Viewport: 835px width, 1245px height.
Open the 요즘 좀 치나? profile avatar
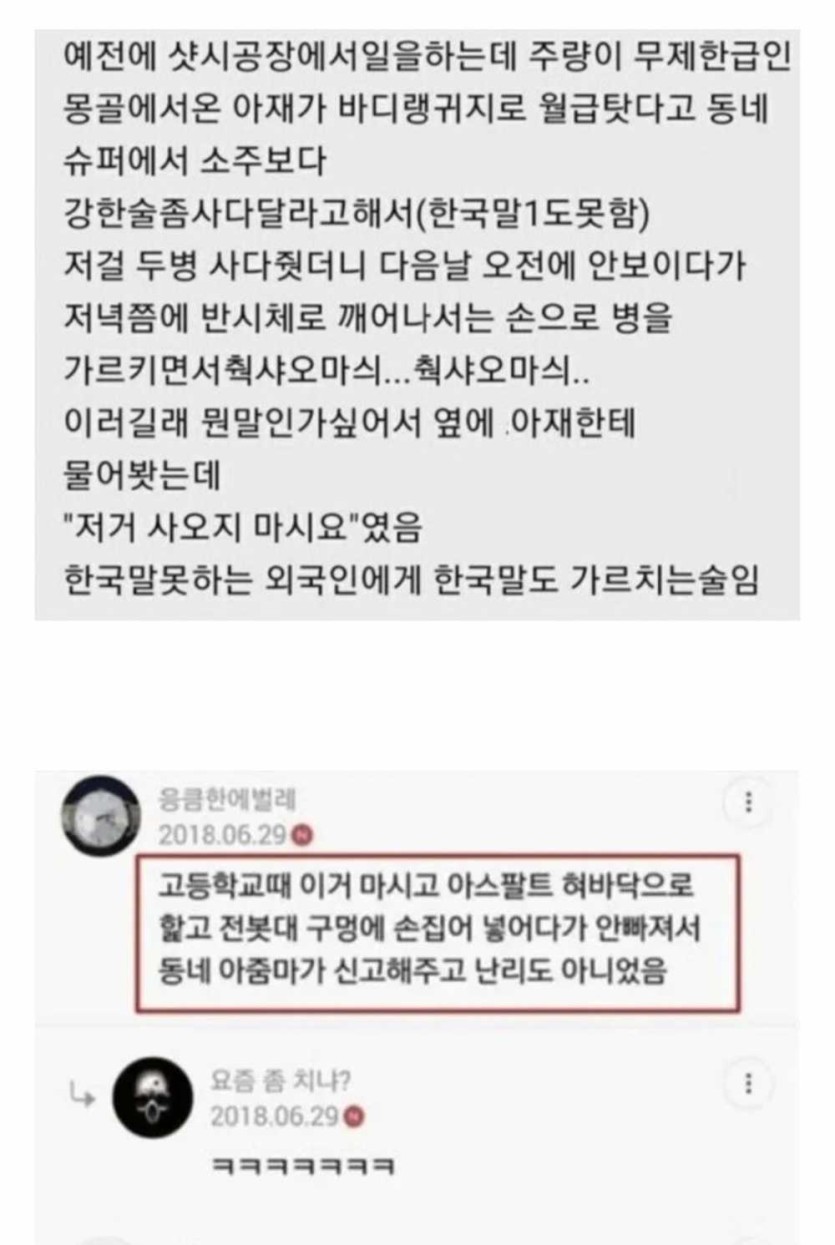point(152,1098)
